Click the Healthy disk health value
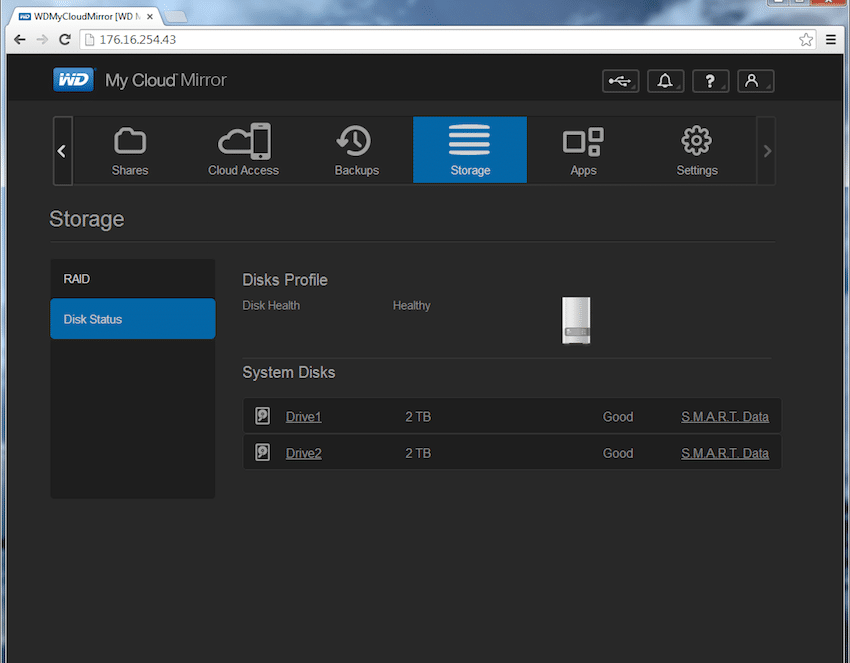 [x=411, y=306]
